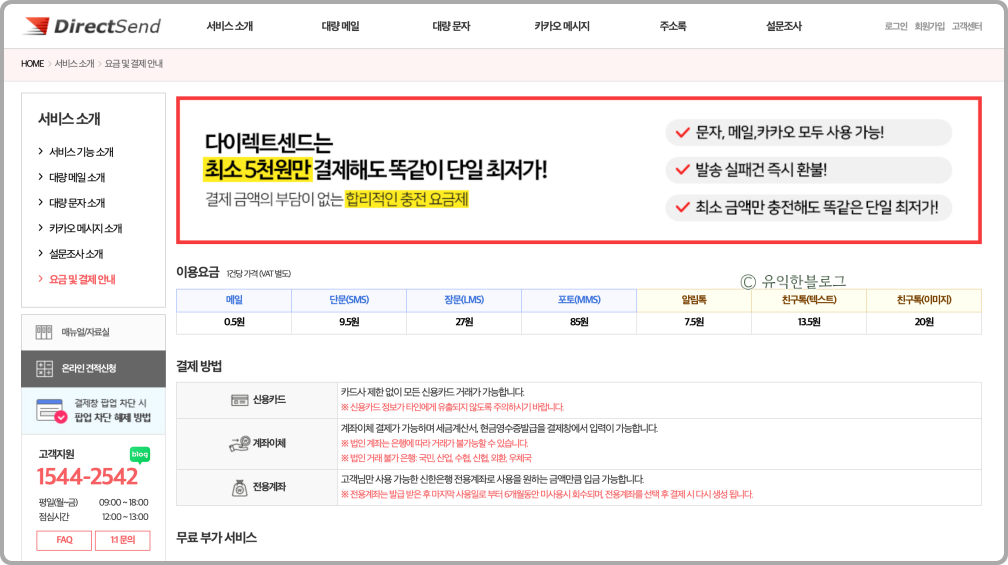Click the 85원 price cell
Viewport: 1008px width, 565px height.
[x=579, y=323]
